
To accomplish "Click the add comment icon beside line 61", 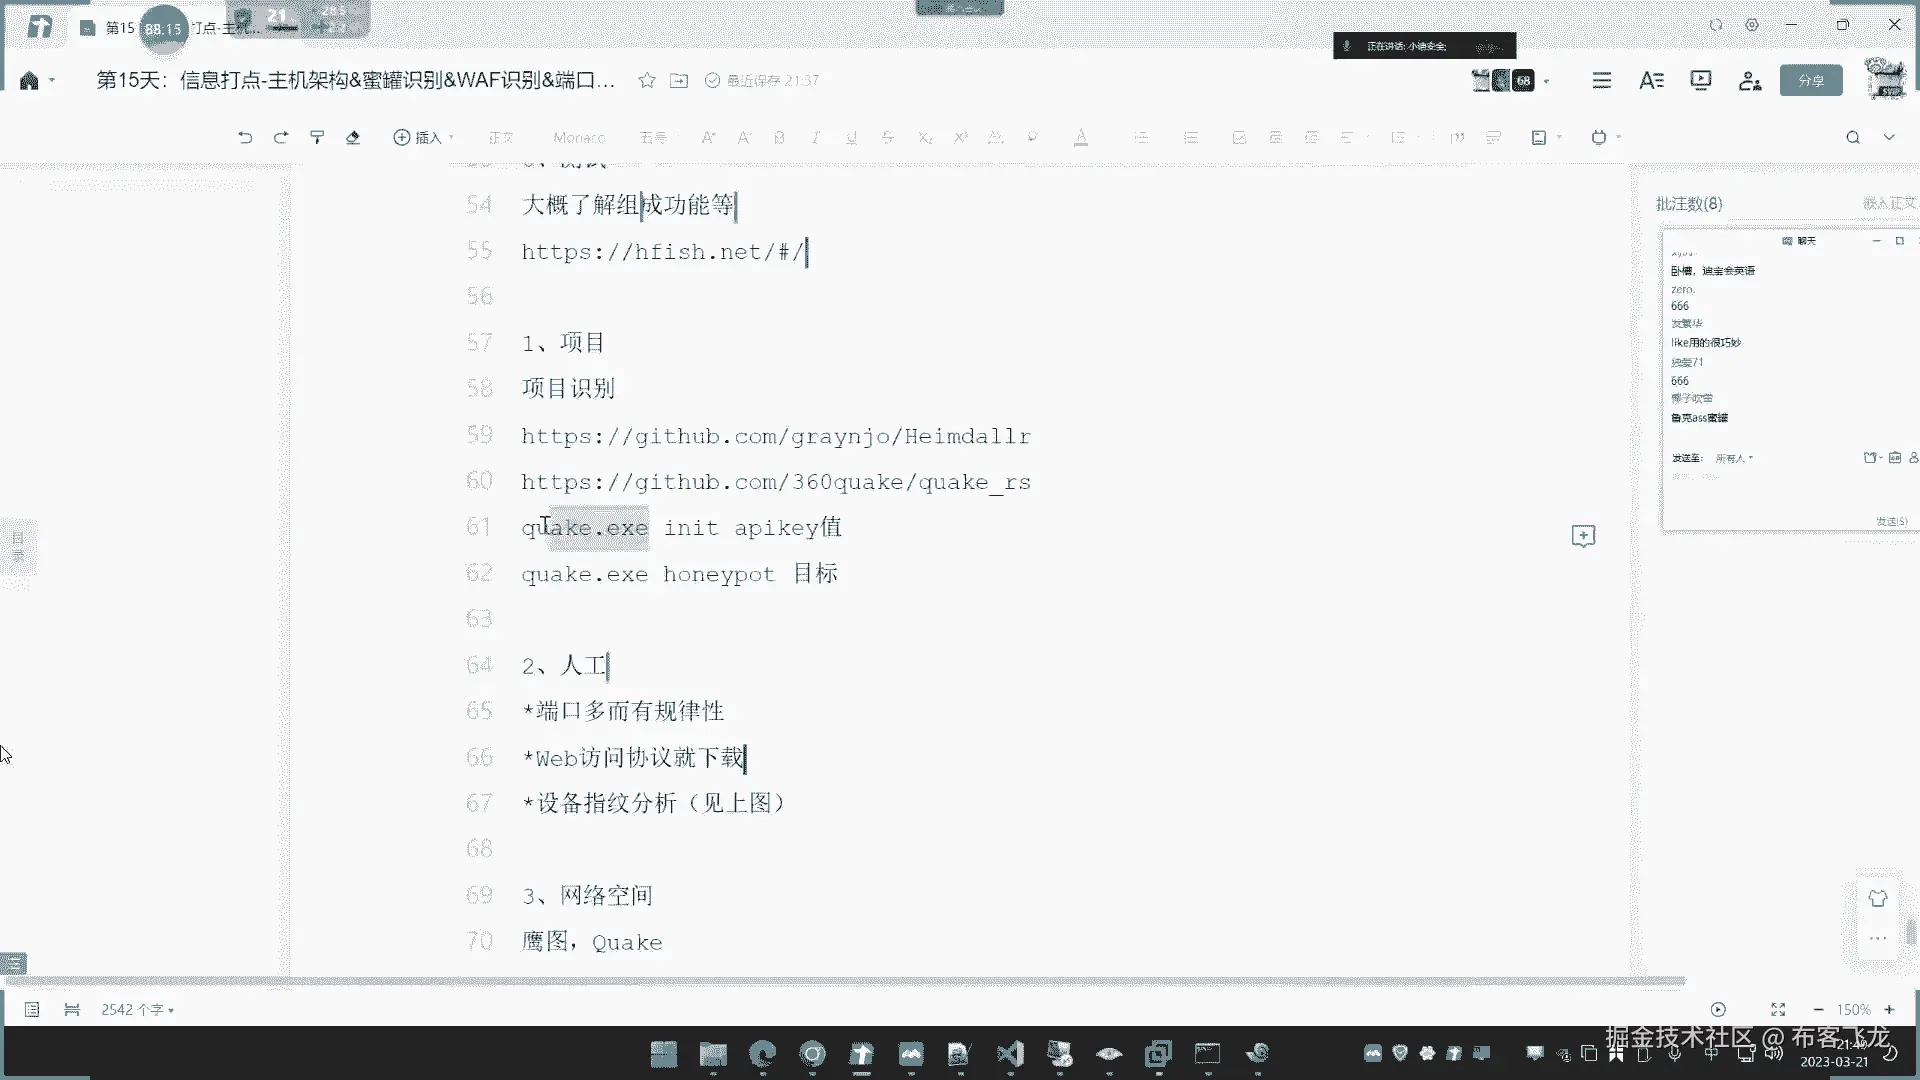I will (x=1583, y=536).
